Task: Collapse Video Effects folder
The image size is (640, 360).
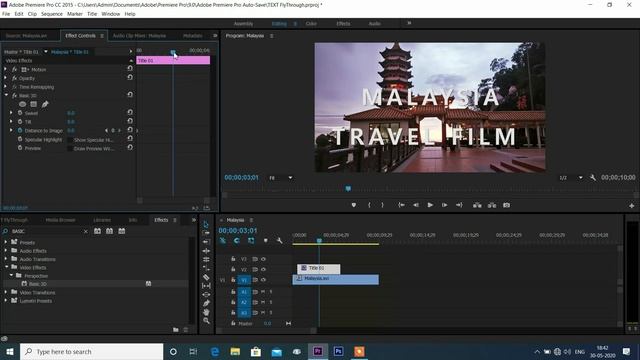Action: click(7, 267)
